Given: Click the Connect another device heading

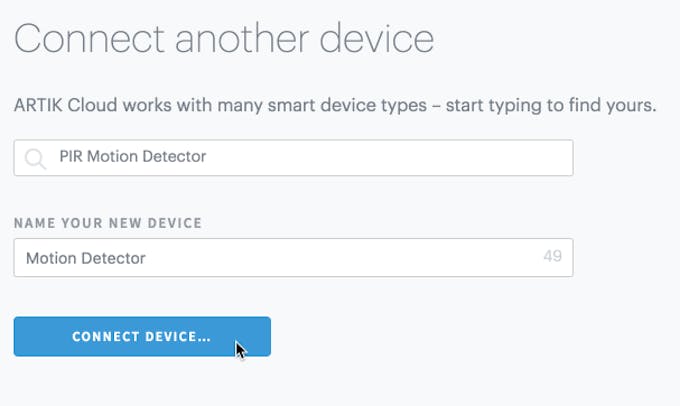Looking at the screenshot, I should [x=224, y=39].
